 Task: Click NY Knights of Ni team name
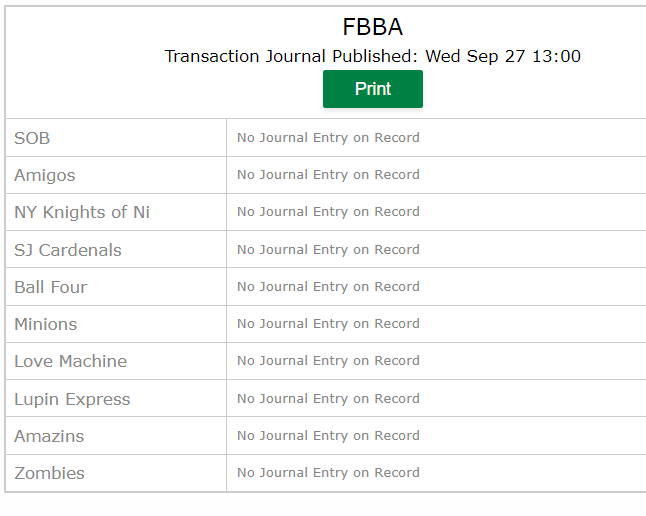pyautogui.click(x=82, y=212)
